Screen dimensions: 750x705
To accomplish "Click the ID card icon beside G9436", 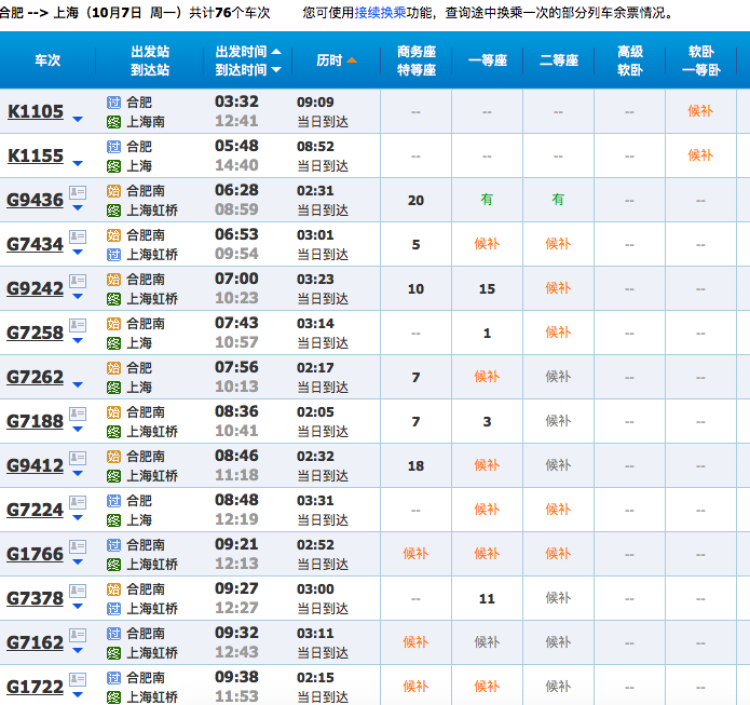I will click(x=77, y=192).
